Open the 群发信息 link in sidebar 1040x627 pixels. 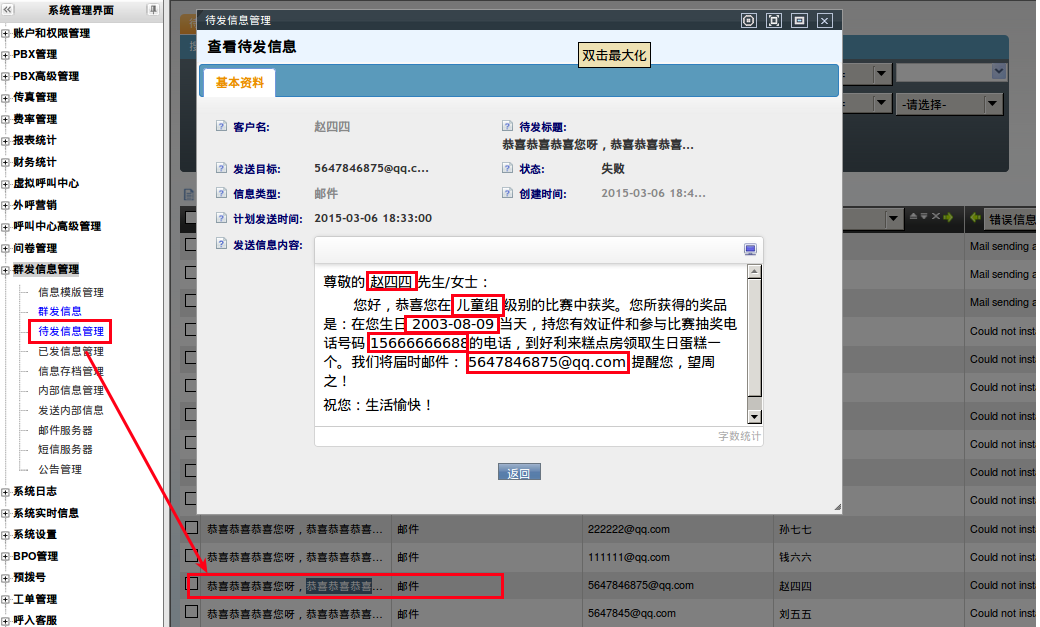pyautogui.click(x=60, y=311)
